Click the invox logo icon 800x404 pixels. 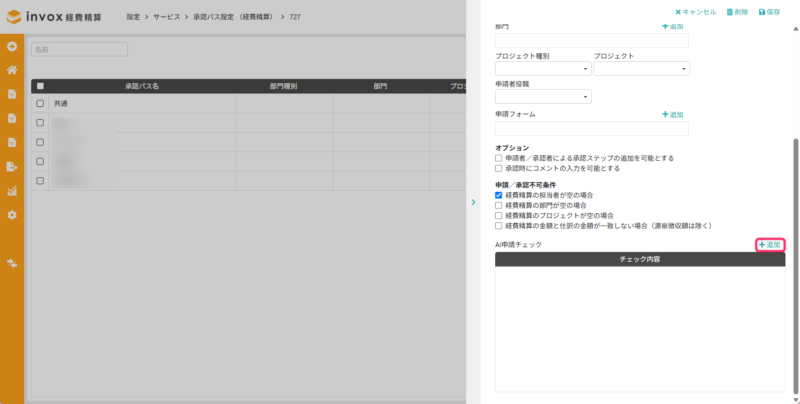click(14, 16)
